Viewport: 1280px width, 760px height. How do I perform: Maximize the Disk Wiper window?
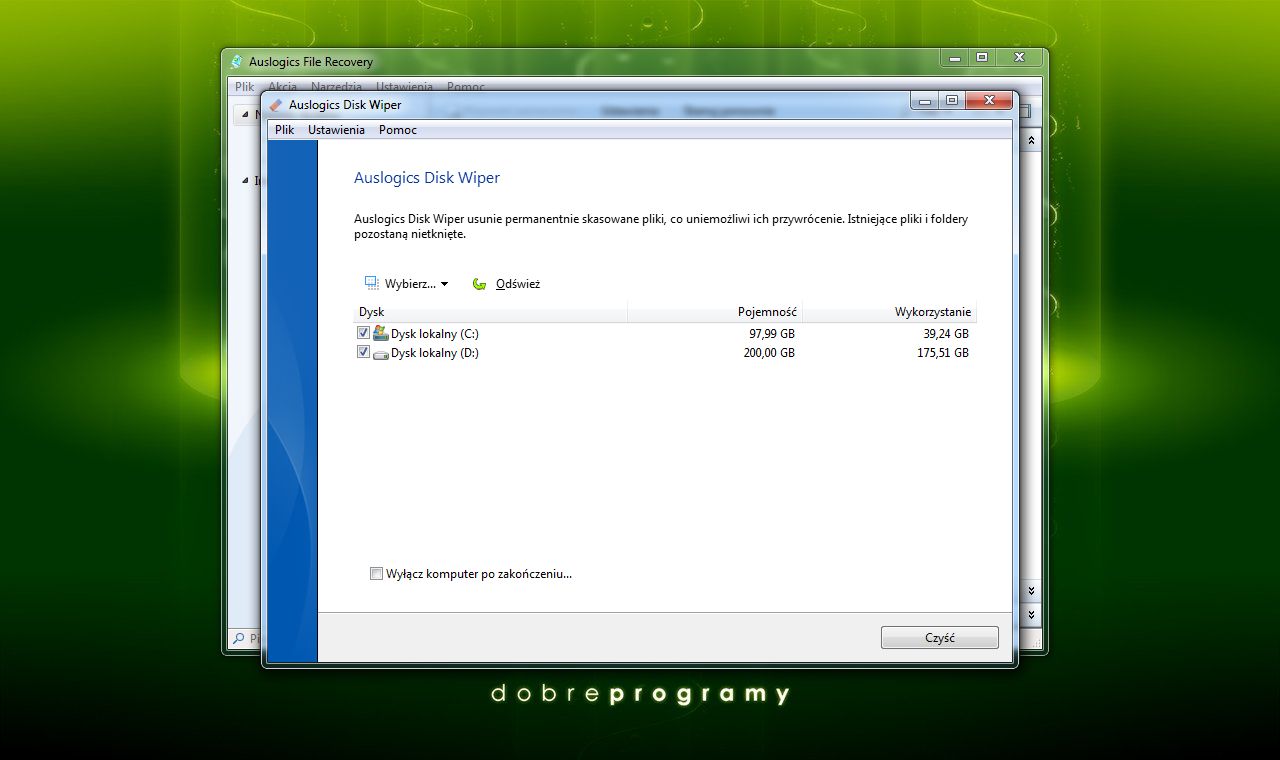[952, 101]
